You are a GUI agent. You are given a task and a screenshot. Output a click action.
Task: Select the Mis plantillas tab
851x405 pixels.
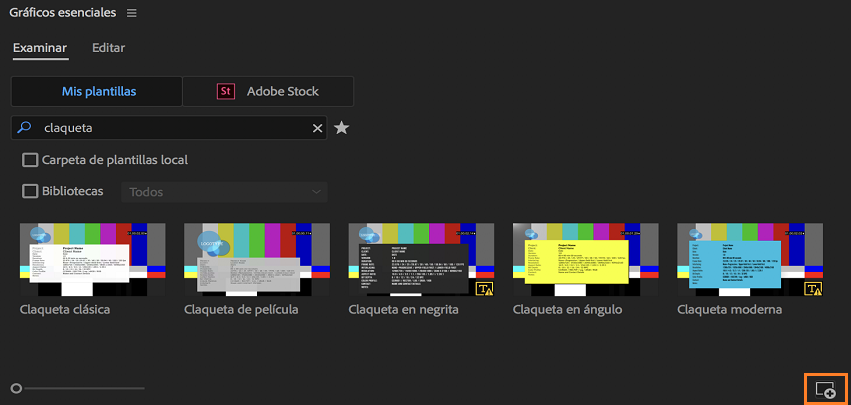point(97,91)
